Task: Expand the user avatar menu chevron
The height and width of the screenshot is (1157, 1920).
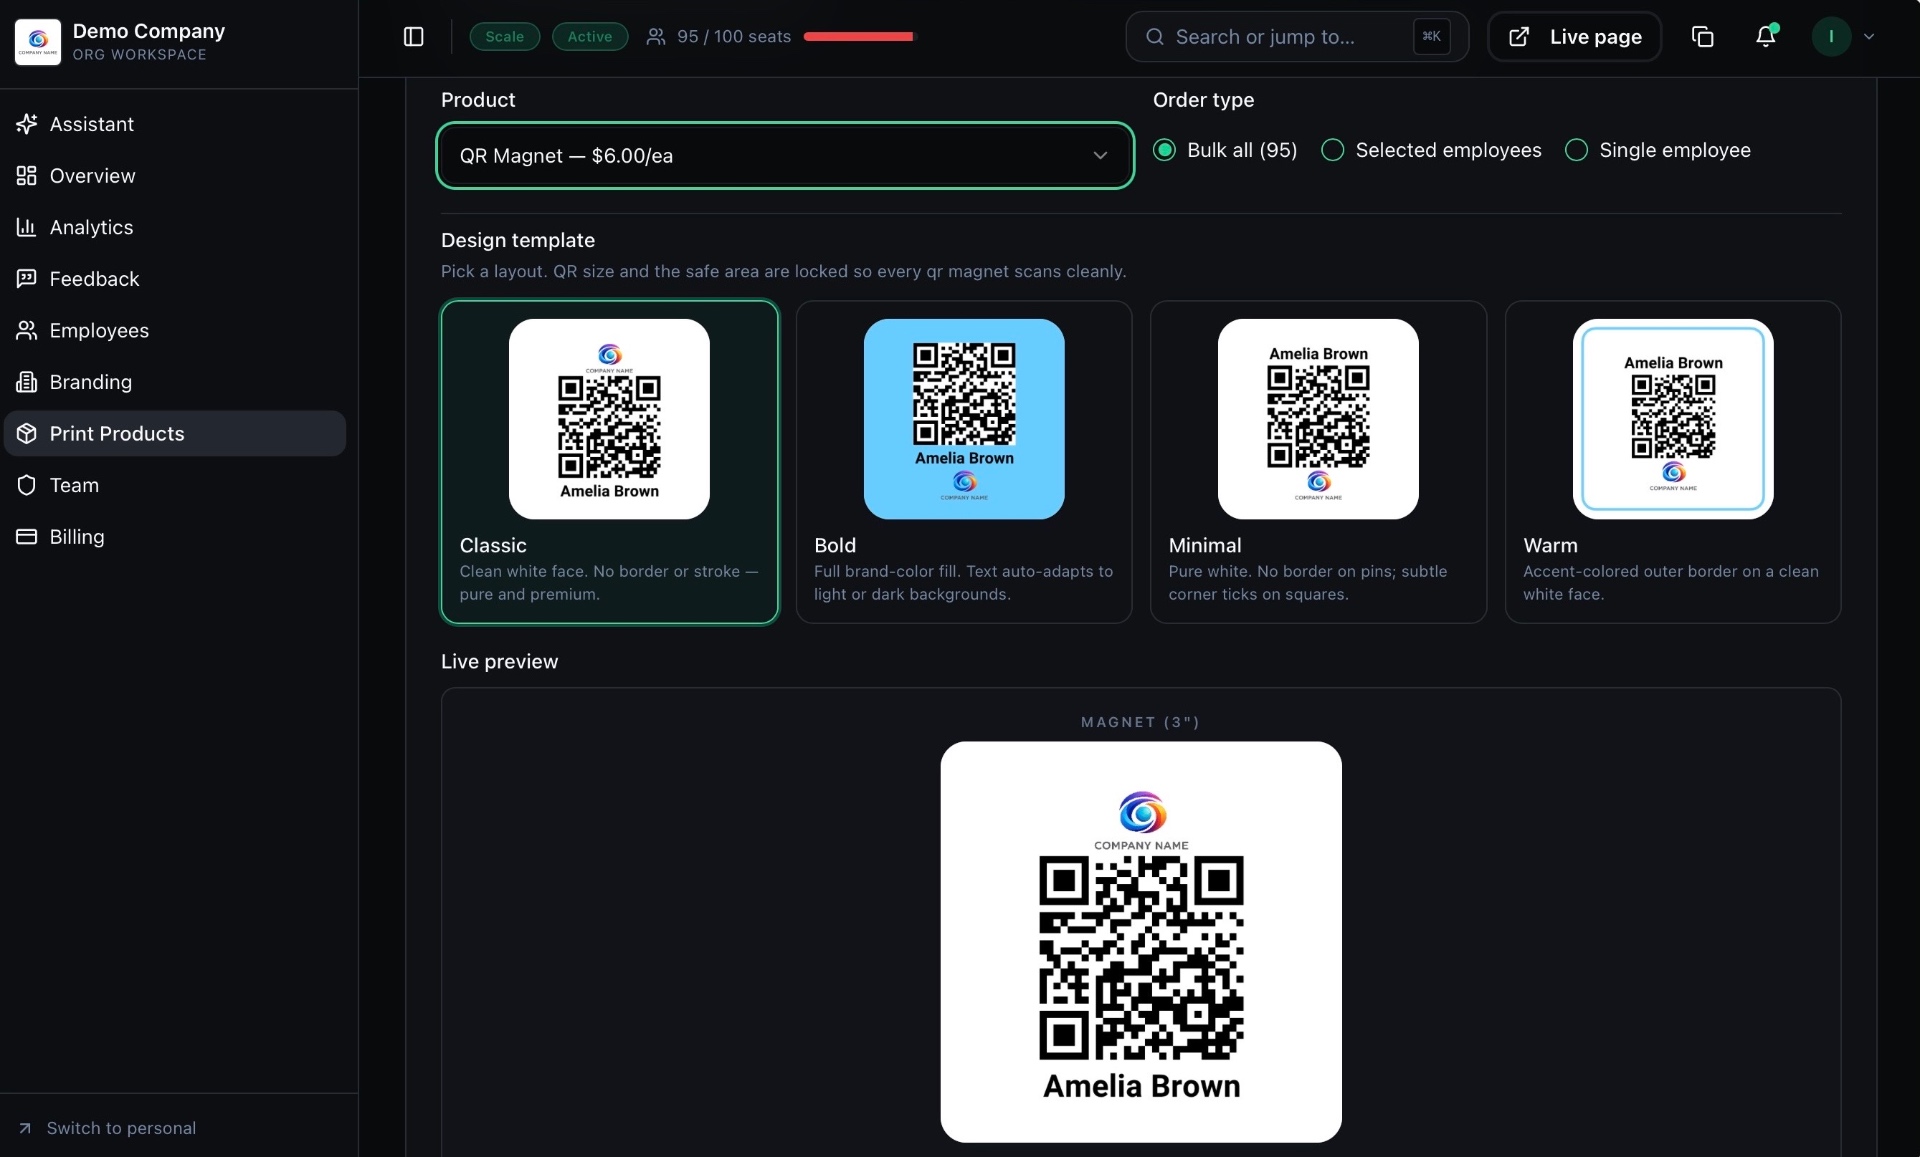Action: click(x=1869, y=37)
